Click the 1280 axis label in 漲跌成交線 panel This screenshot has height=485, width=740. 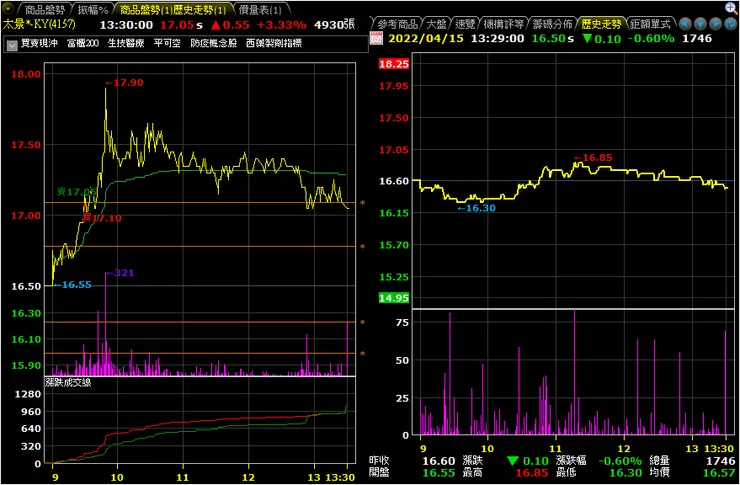[28, 394]
